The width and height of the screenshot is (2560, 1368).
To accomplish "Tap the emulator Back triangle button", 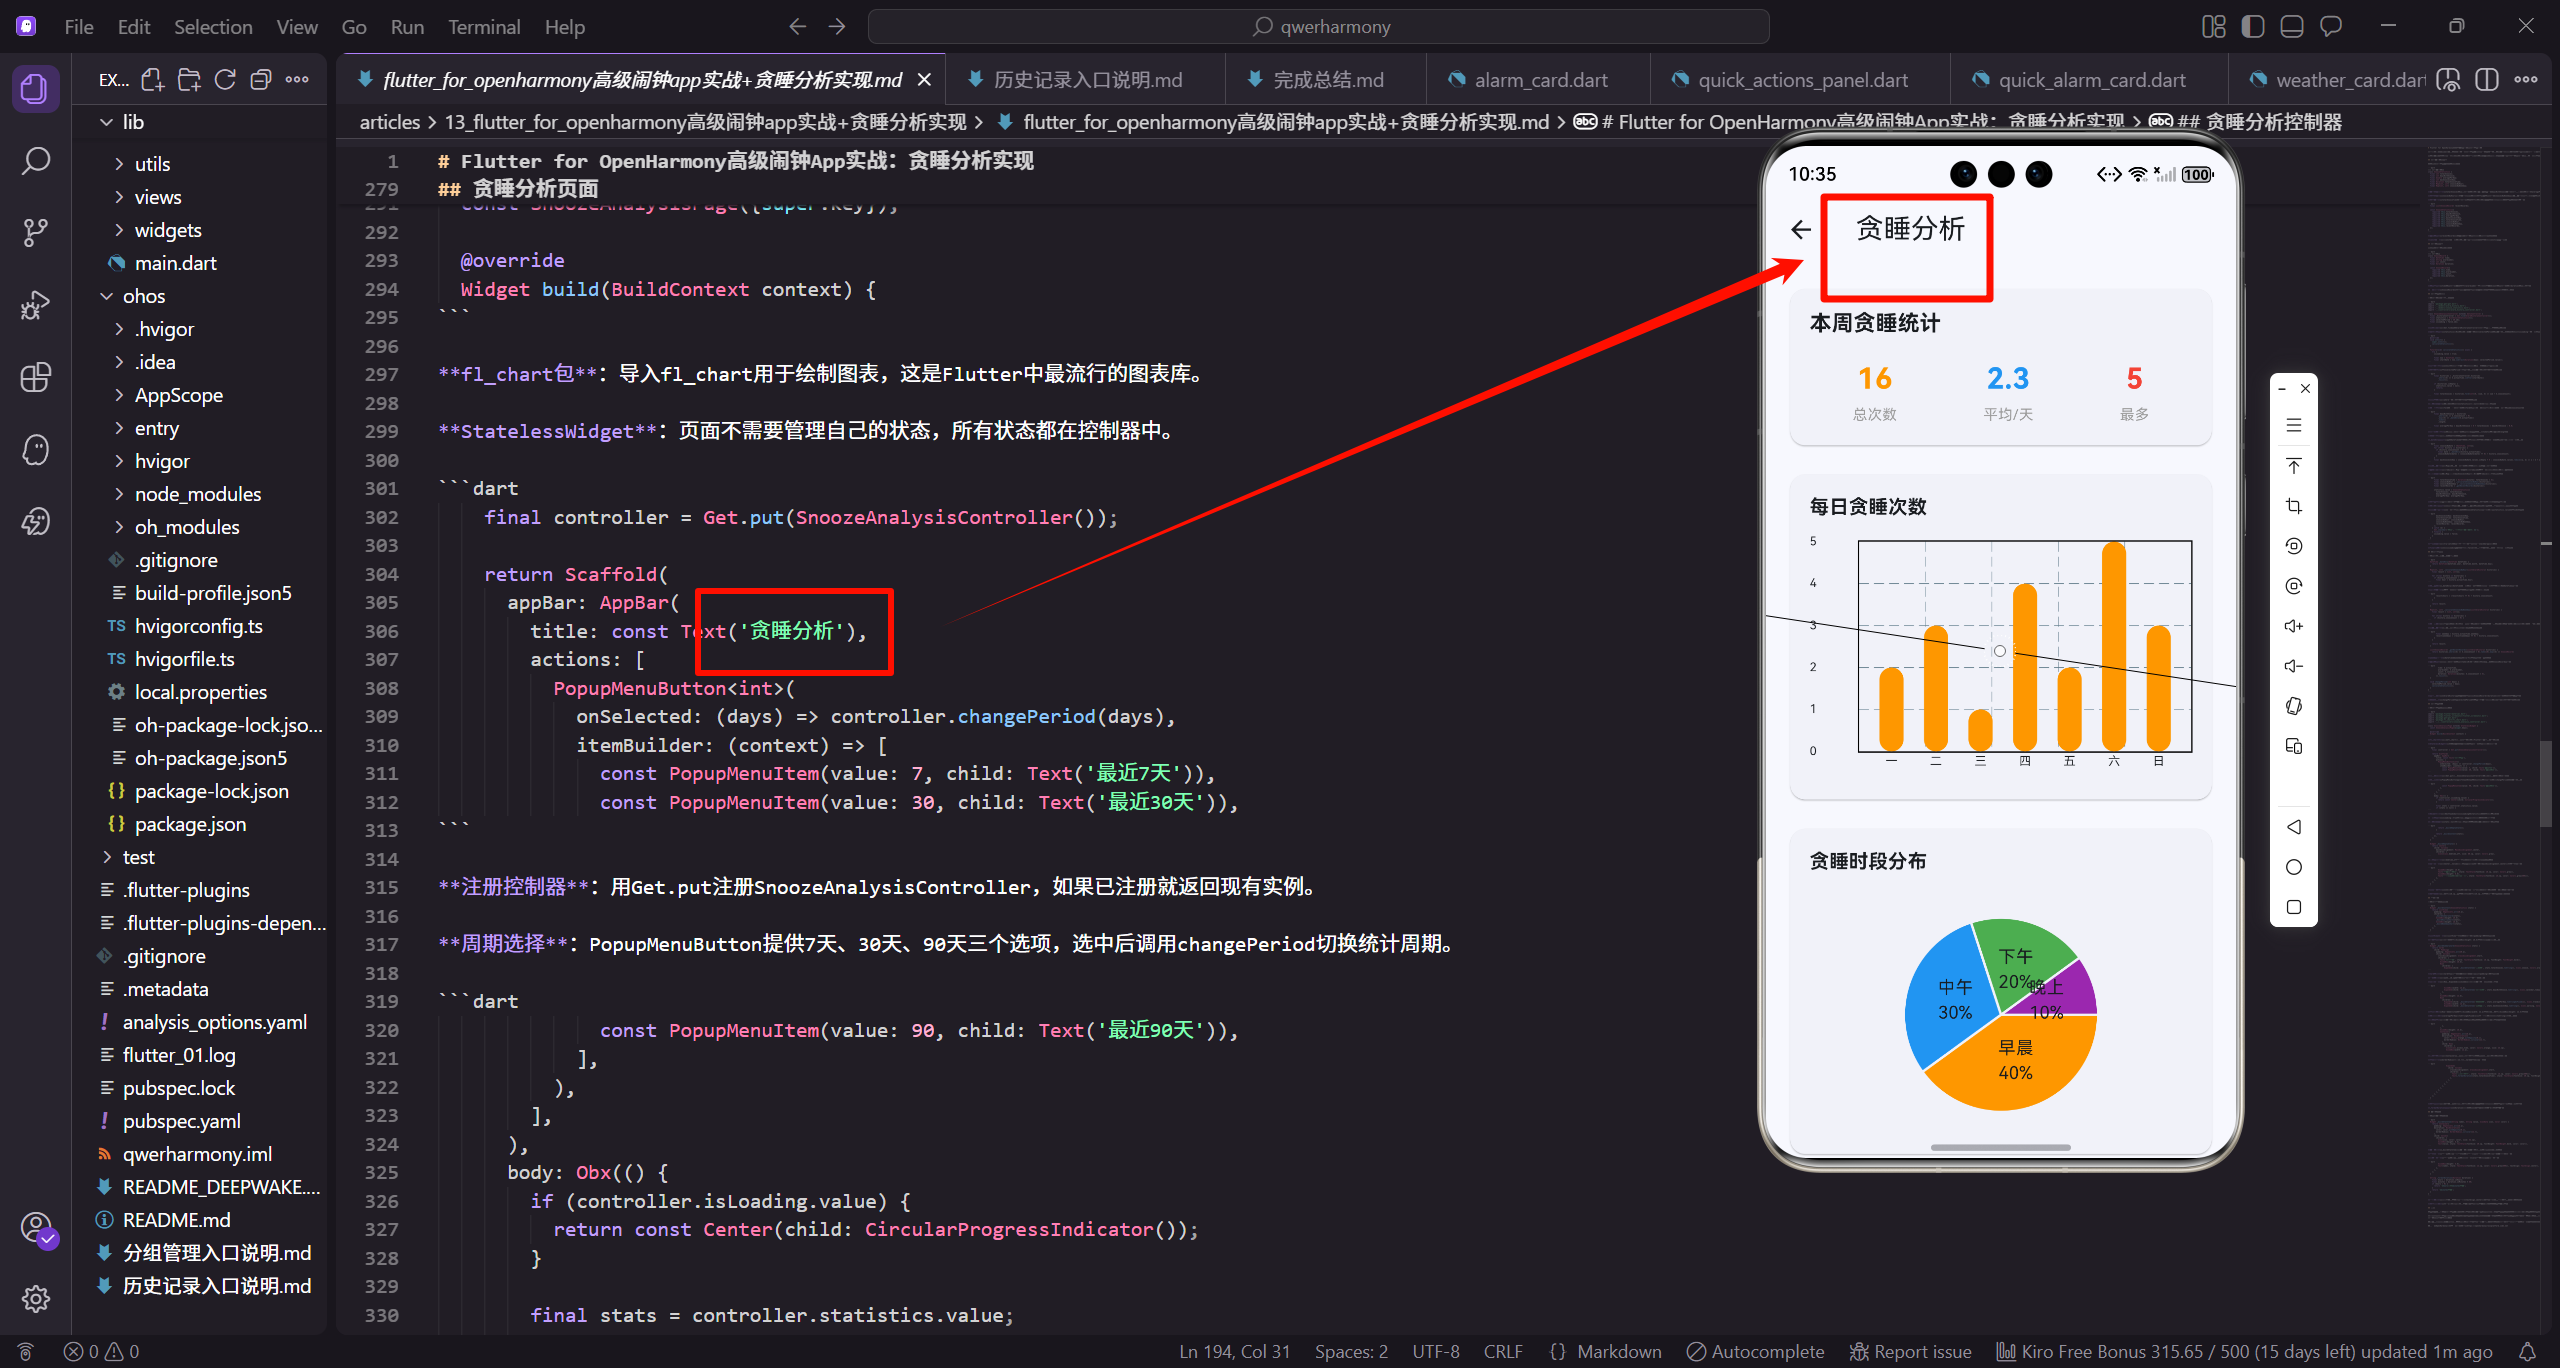I will [x=2294, y=827].
